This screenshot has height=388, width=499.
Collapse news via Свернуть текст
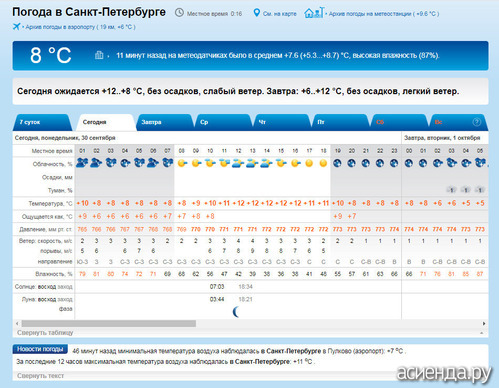coord(40,376)
